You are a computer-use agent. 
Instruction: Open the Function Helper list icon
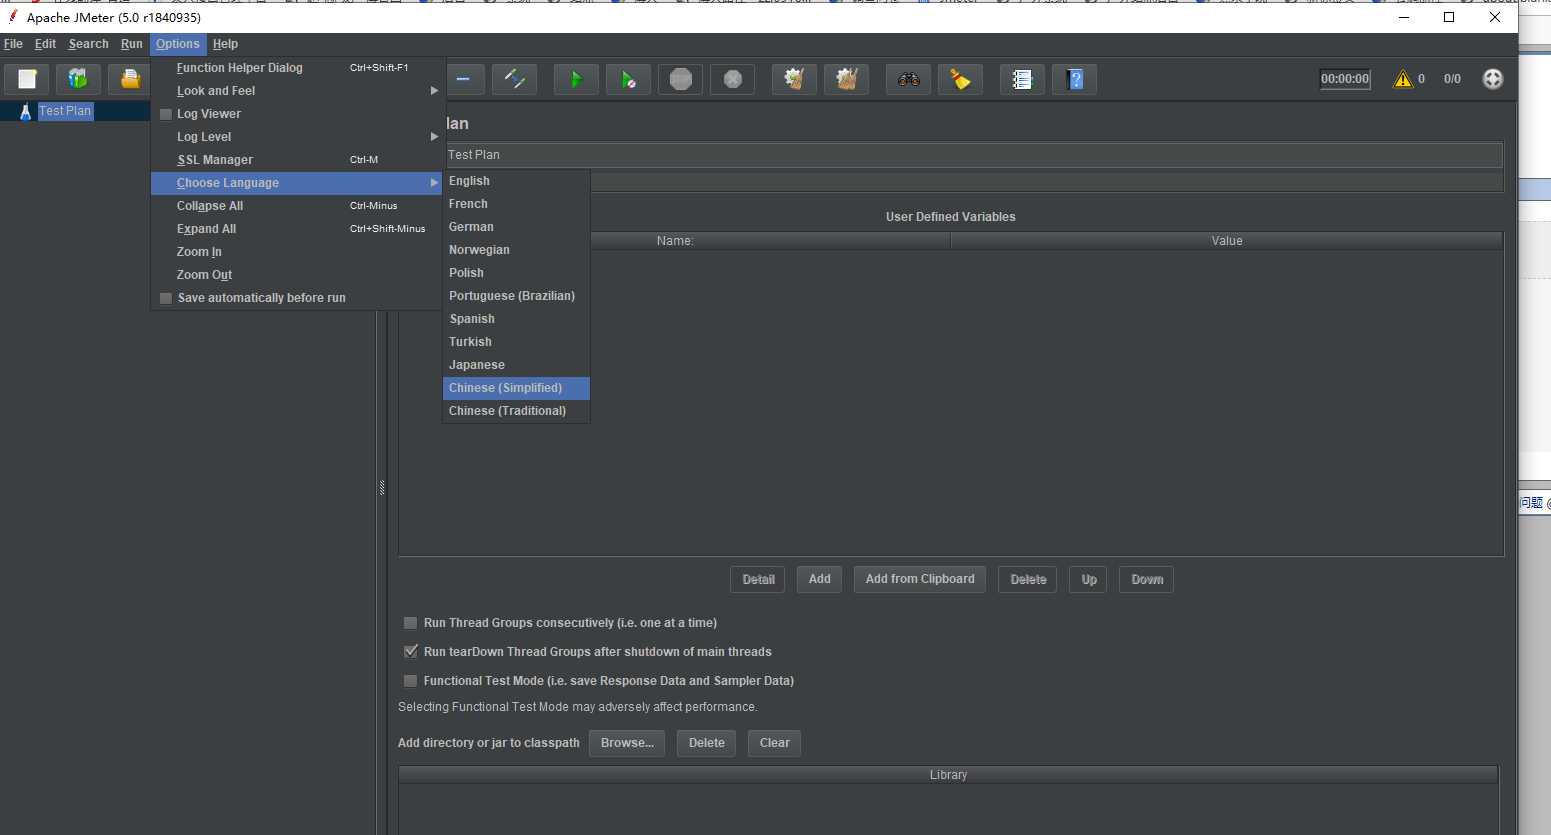1022,79
